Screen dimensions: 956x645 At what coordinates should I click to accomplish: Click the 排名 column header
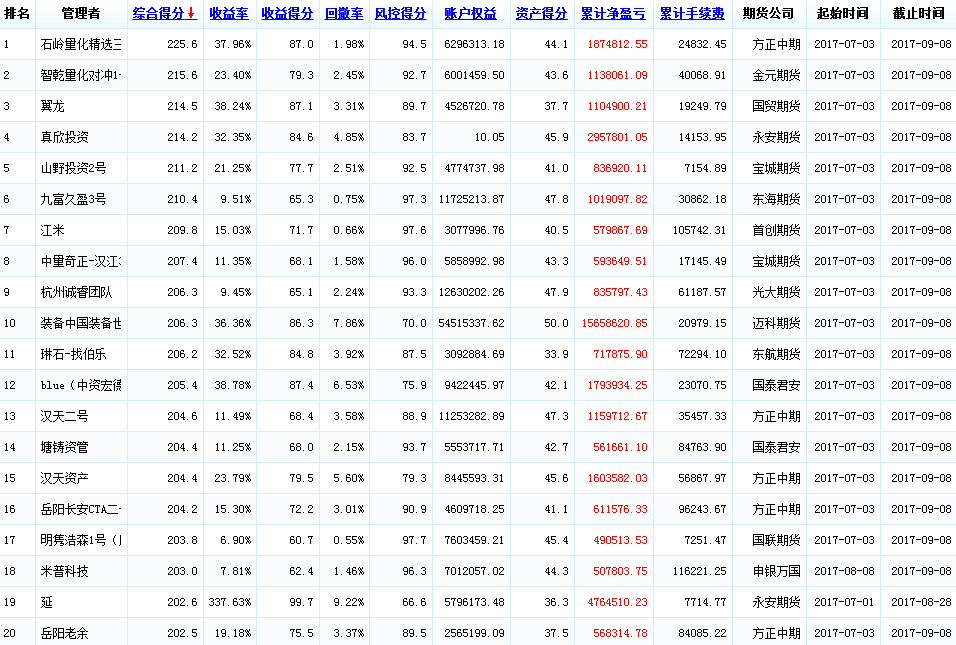[17, 13]
